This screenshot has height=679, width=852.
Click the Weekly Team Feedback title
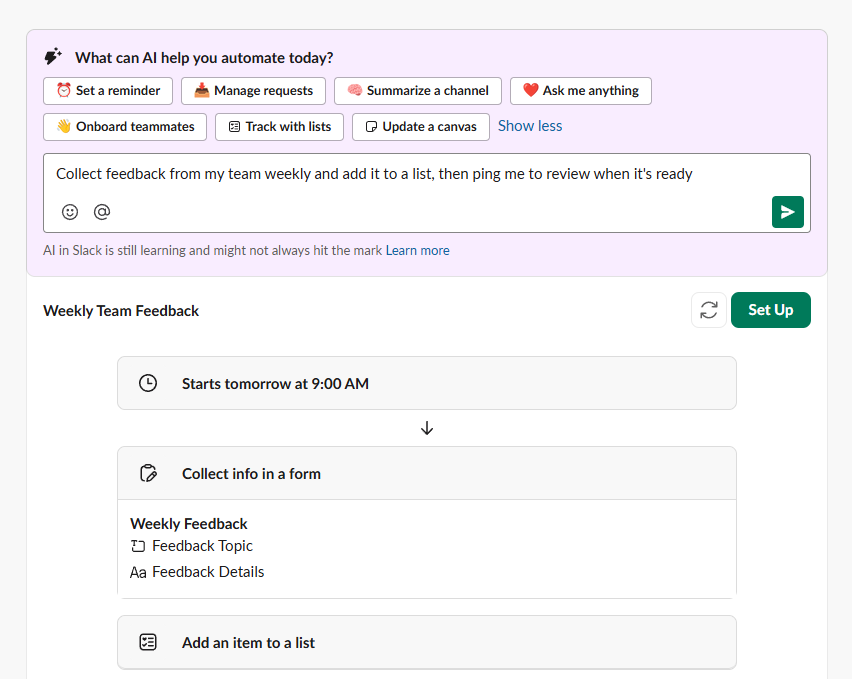(x=121, y=311)
